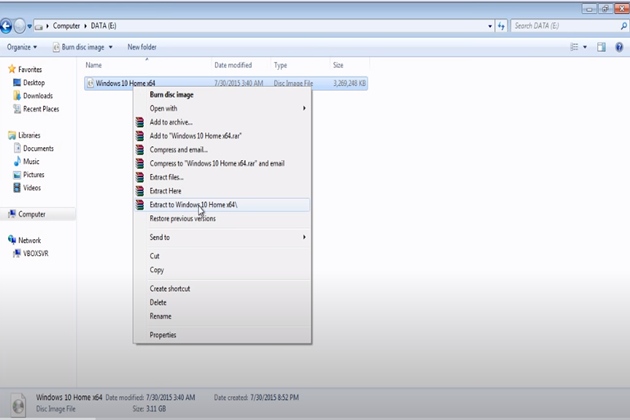This screenshot has height=420, width=630.
Task: Open Downloads folder icon in sidebar
Action: [14, 96]
